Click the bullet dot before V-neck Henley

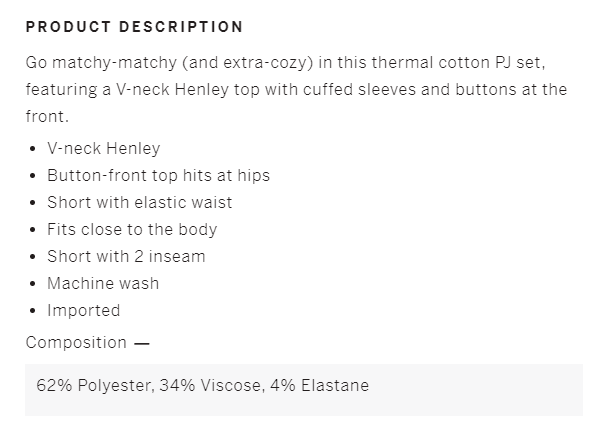click(33, 149)
